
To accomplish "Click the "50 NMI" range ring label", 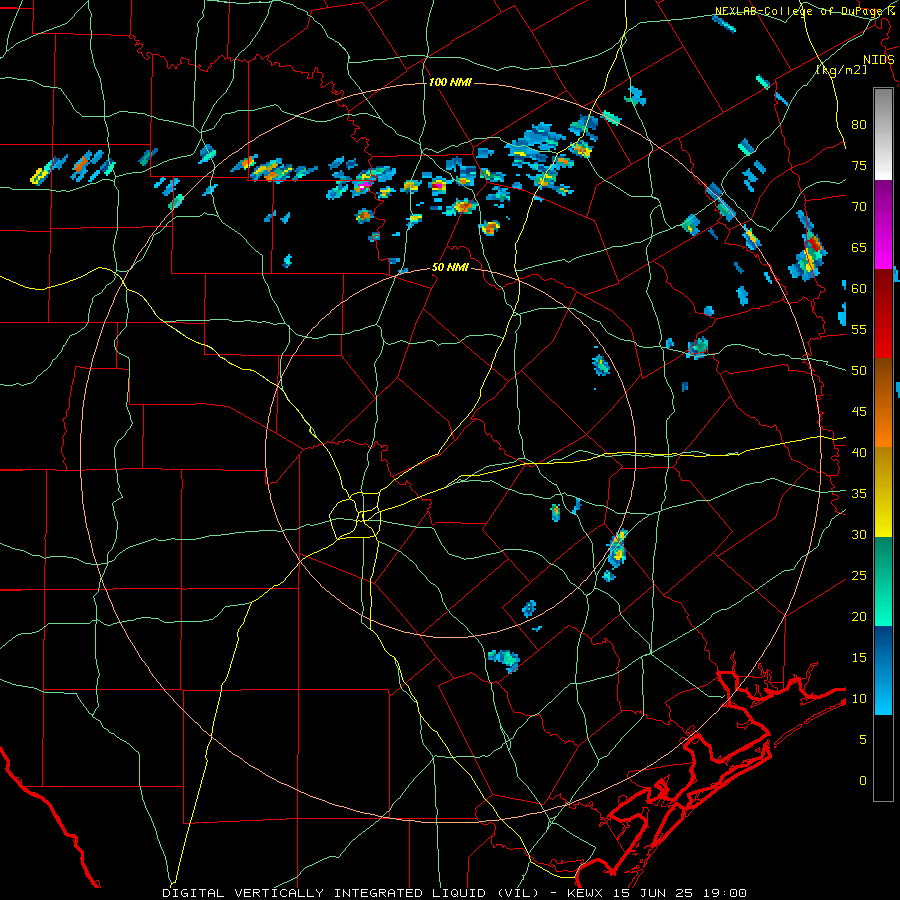I will [450, 267].
